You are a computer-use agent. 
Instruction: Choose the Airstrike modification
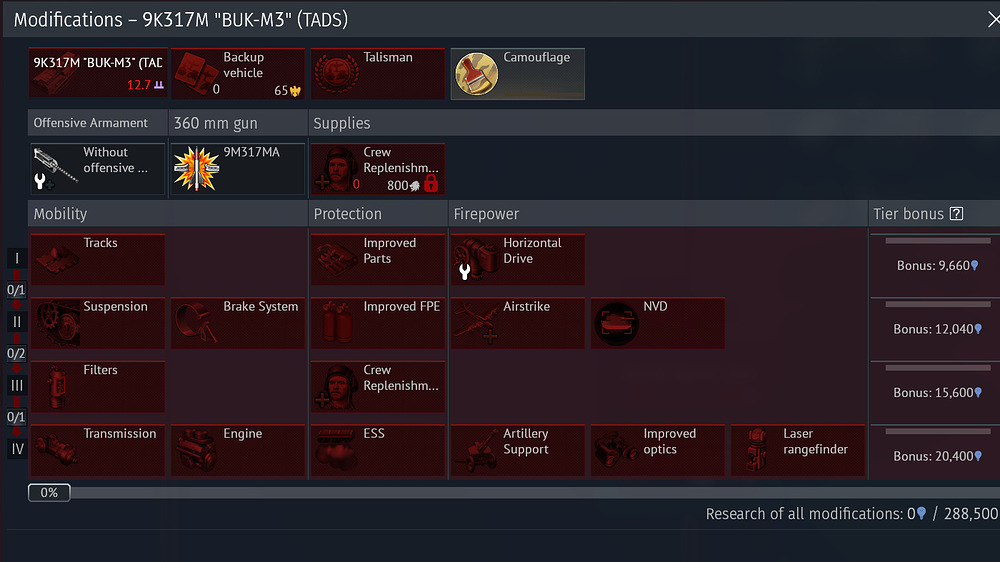click(517, 323)
